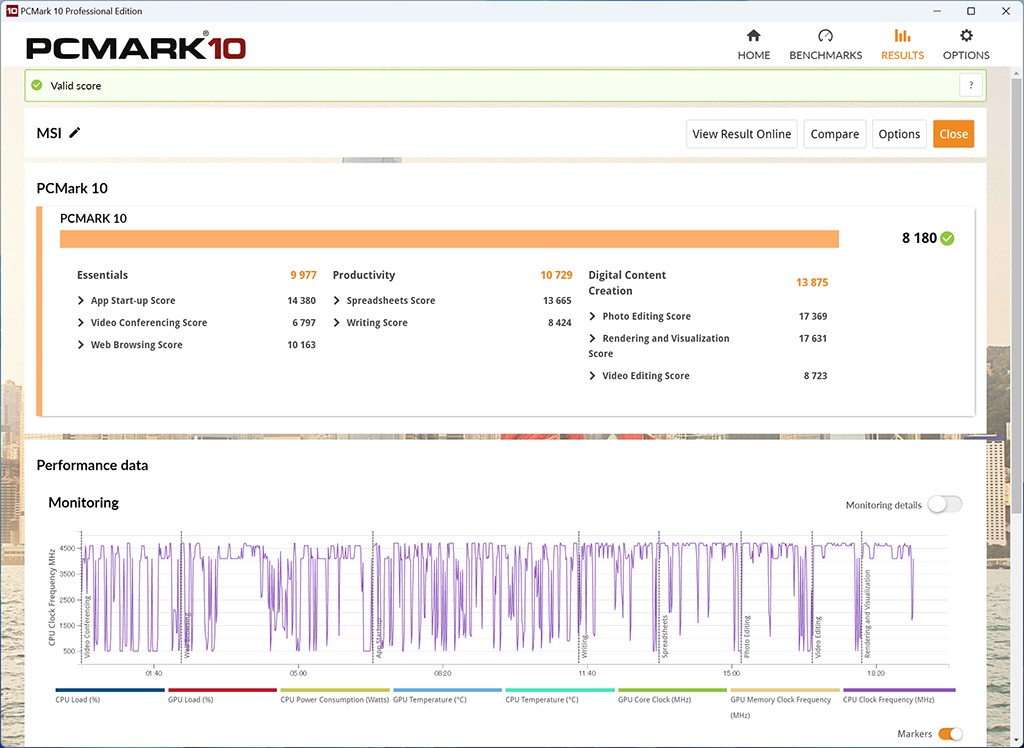1024x748 pixels.
Task: Open the Benchmarks gauge icon
Action: tap(825, 36)
